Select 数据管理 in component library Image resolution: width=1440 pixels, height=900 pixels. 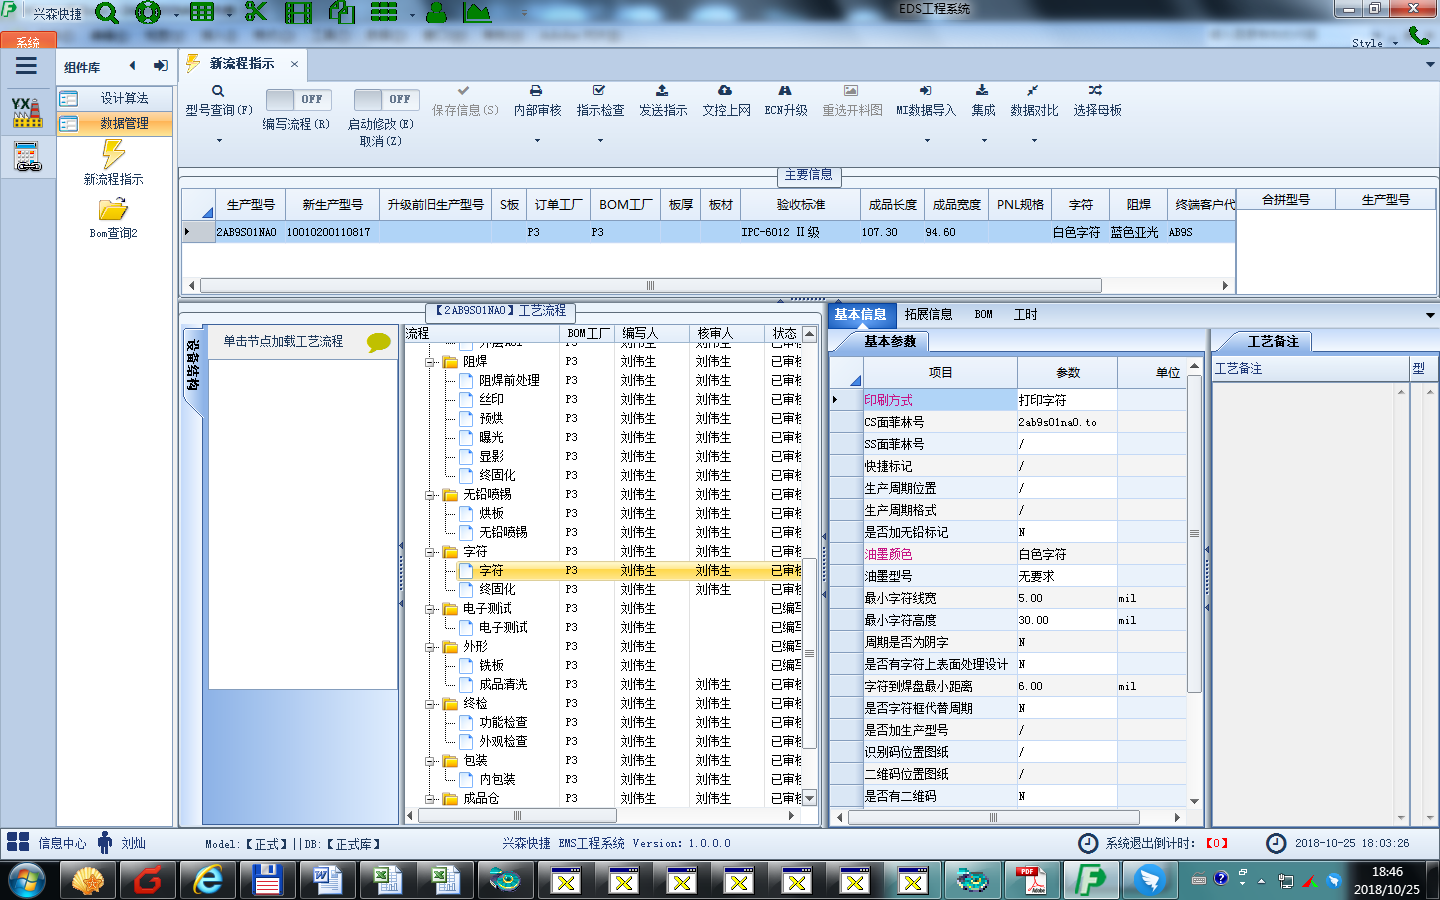(114, 123)
